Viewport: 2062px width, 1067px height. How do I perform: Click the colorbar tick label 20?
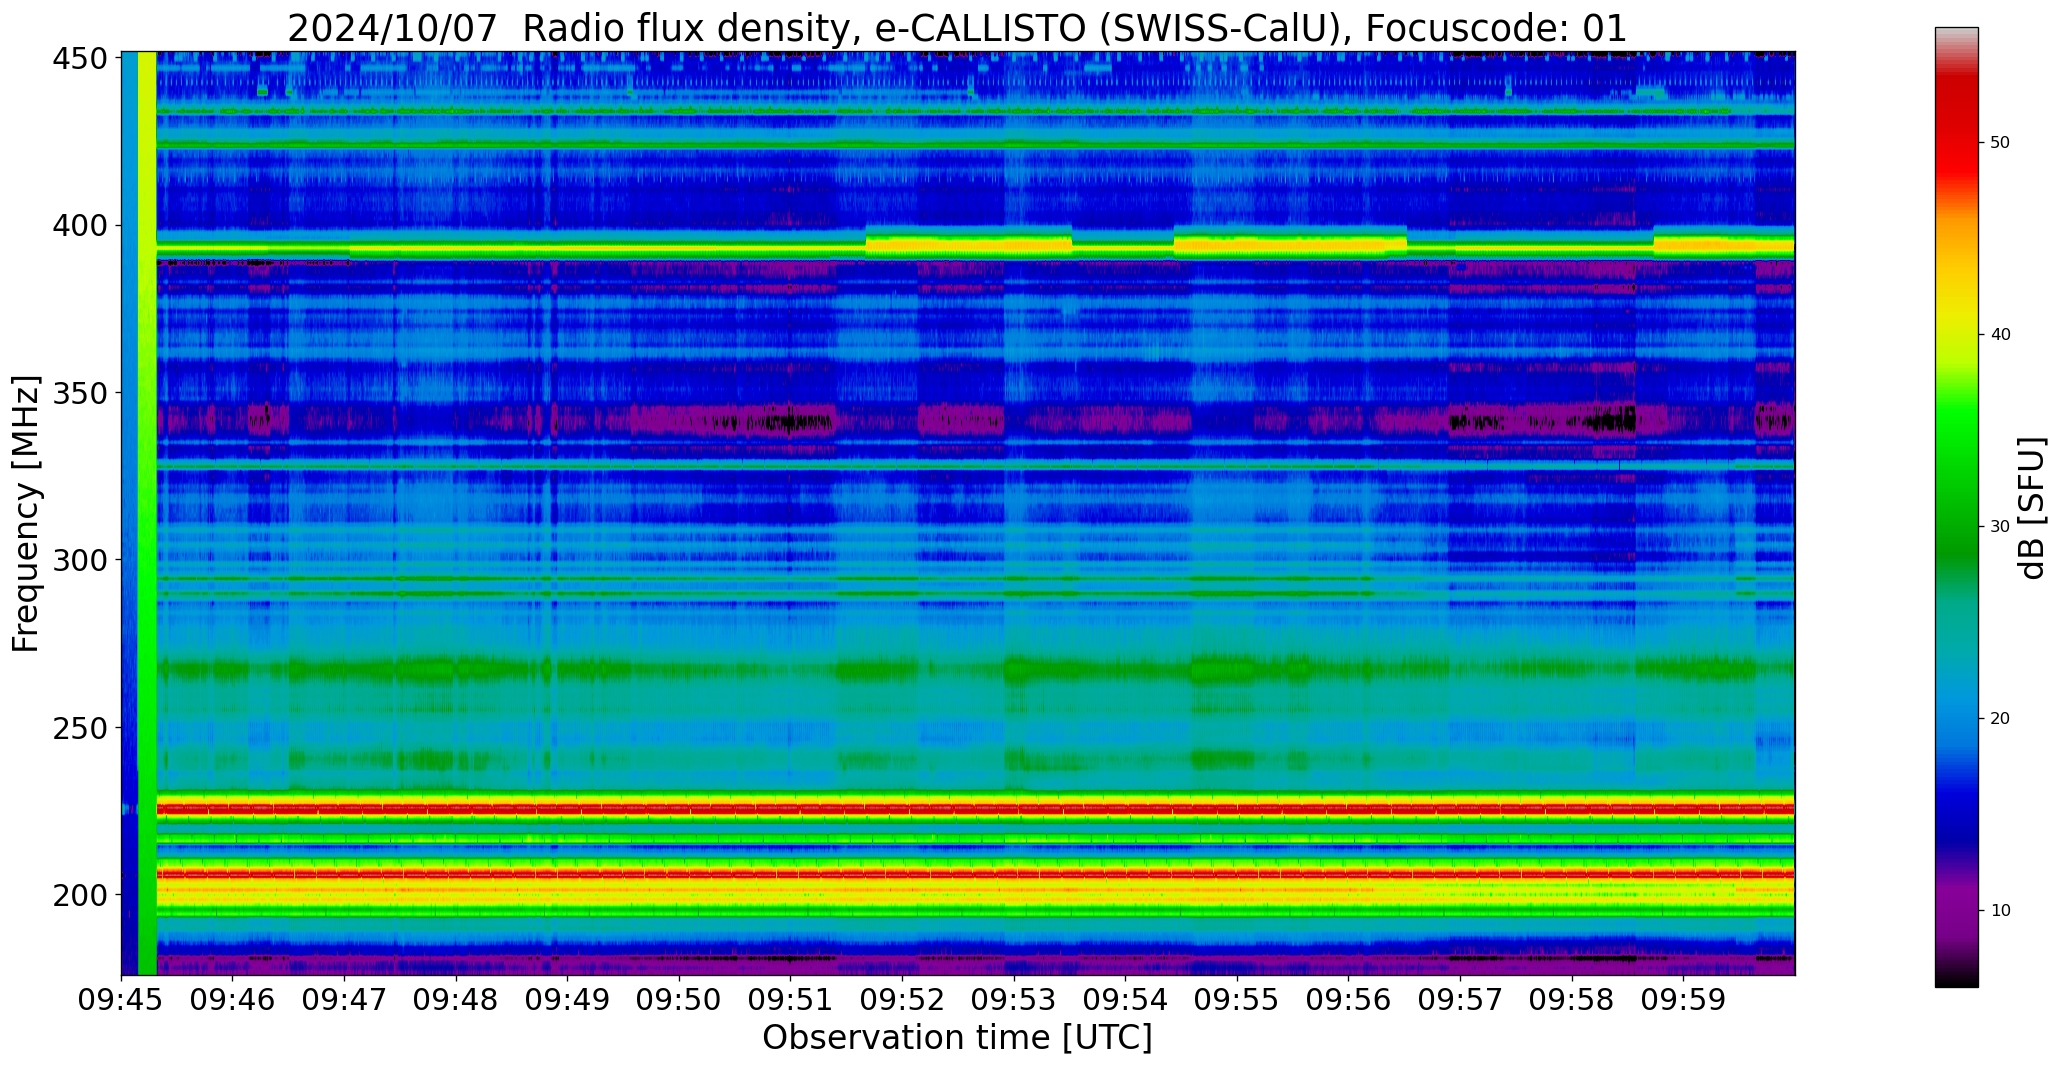[x=2000, y=719]
